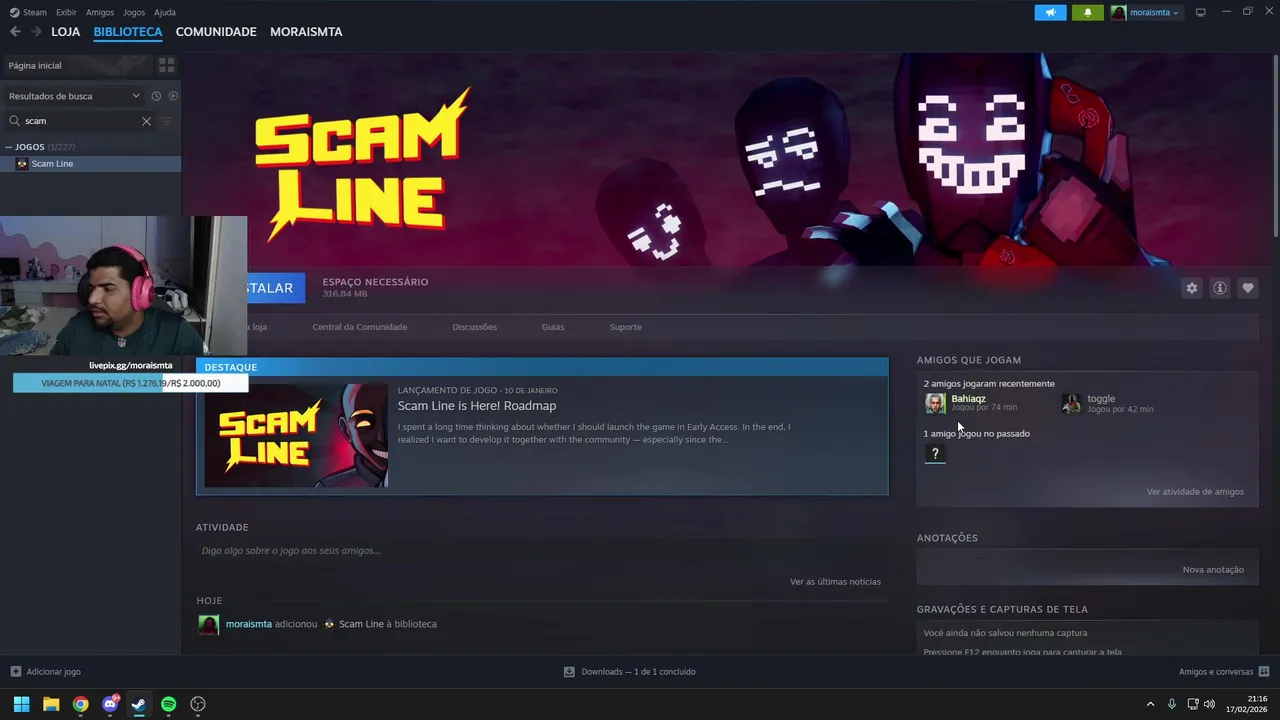1280x720 pixels.
Task: Open the announcements megaphone button
Action: coord(1050,12)
